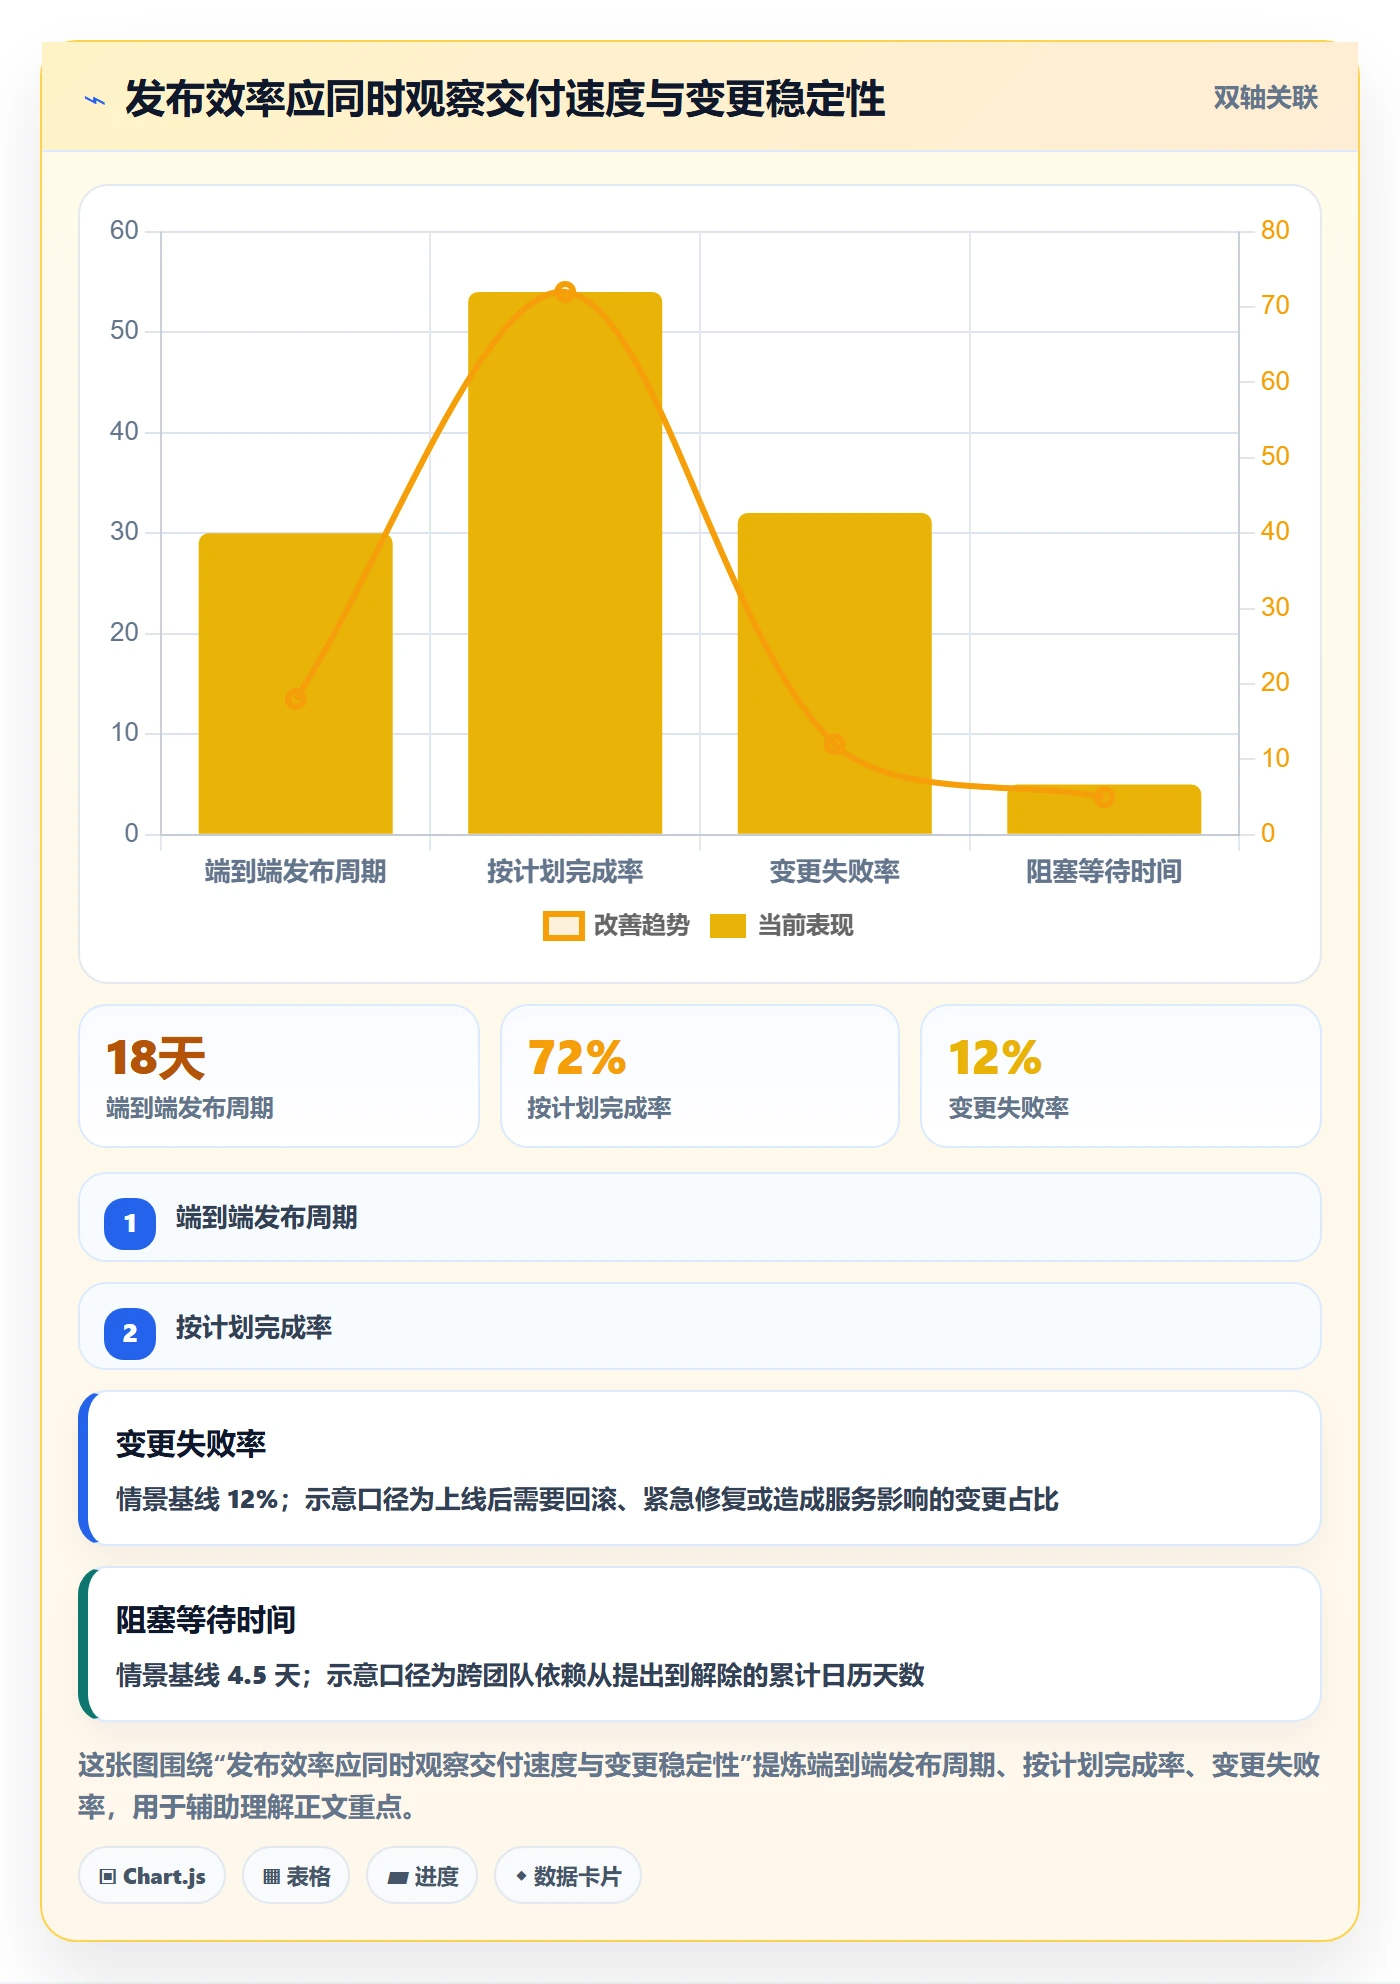Image resolution: width=1400 pixels, height=1984 pixels.
Task: Click the 数据卡片 tag chip
Action: coord(568,1875)
